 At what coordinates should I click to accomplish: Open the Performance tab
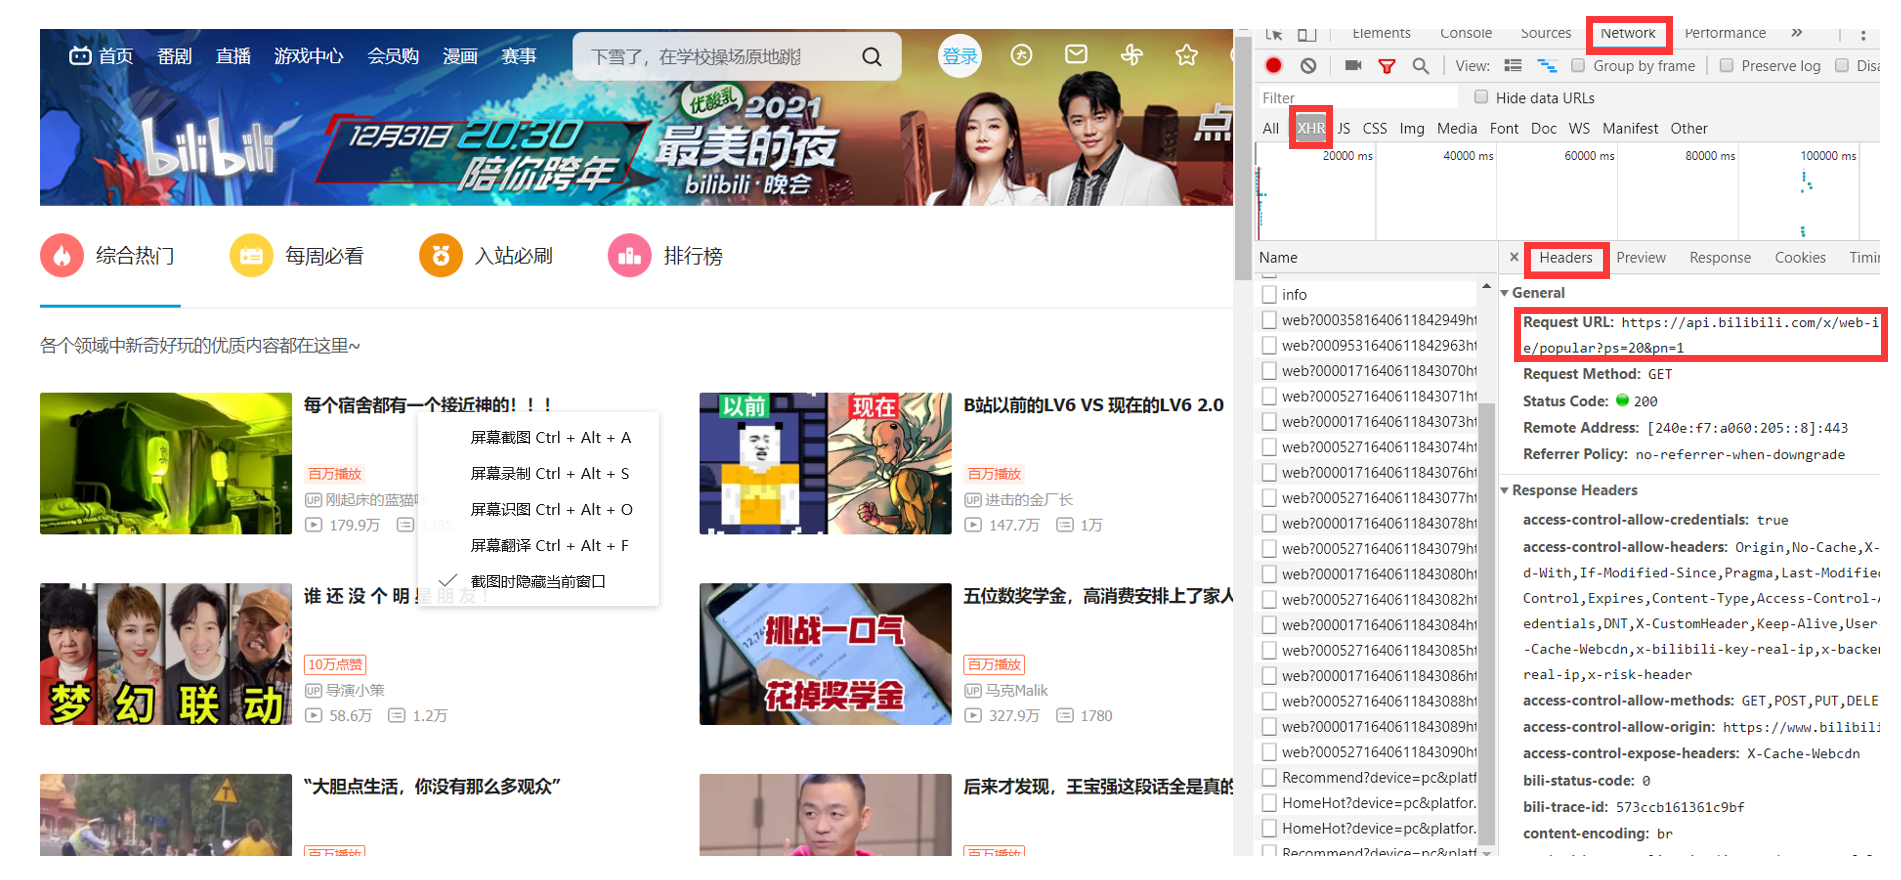click(x=1725, y=33)
